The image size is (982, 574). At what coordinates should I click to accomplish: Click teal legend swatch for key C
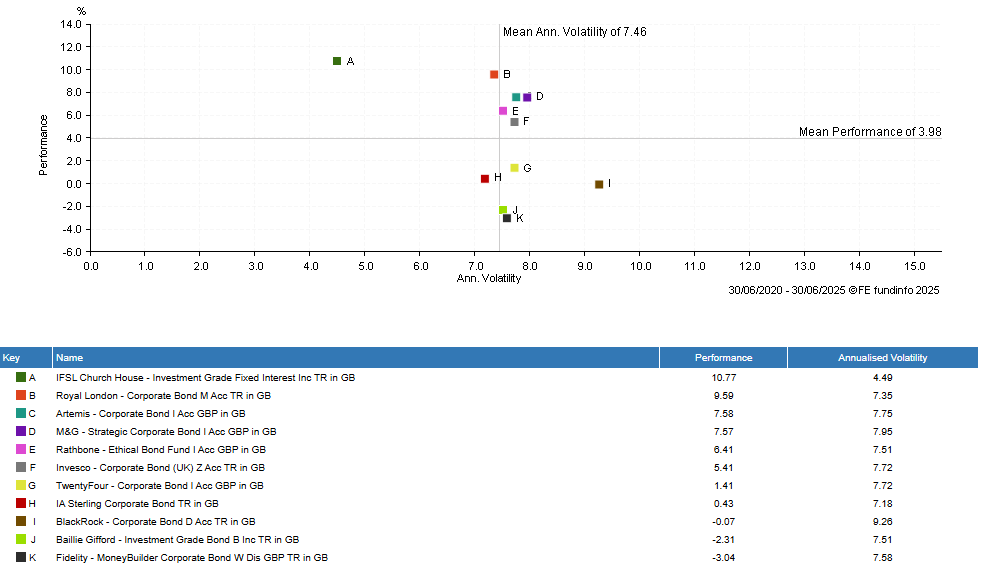point(21,414)
